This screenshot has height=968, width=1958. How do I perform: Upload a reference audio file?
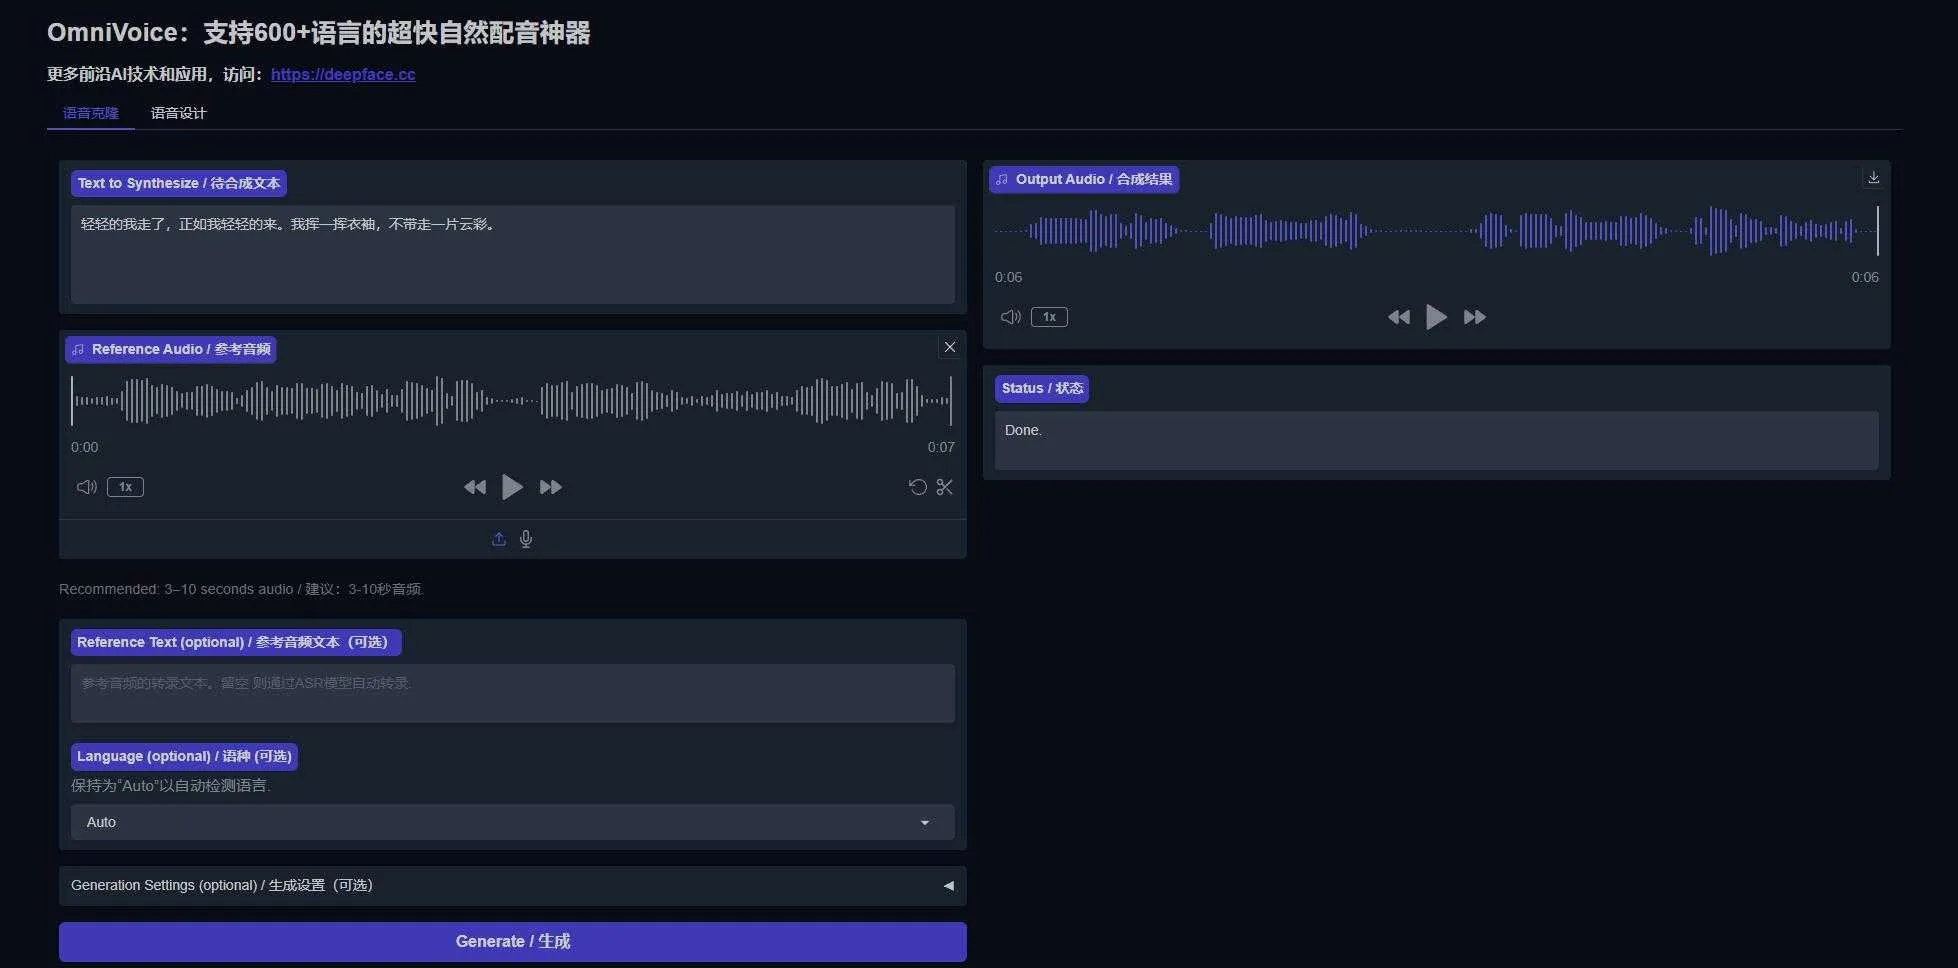(499, 538)
